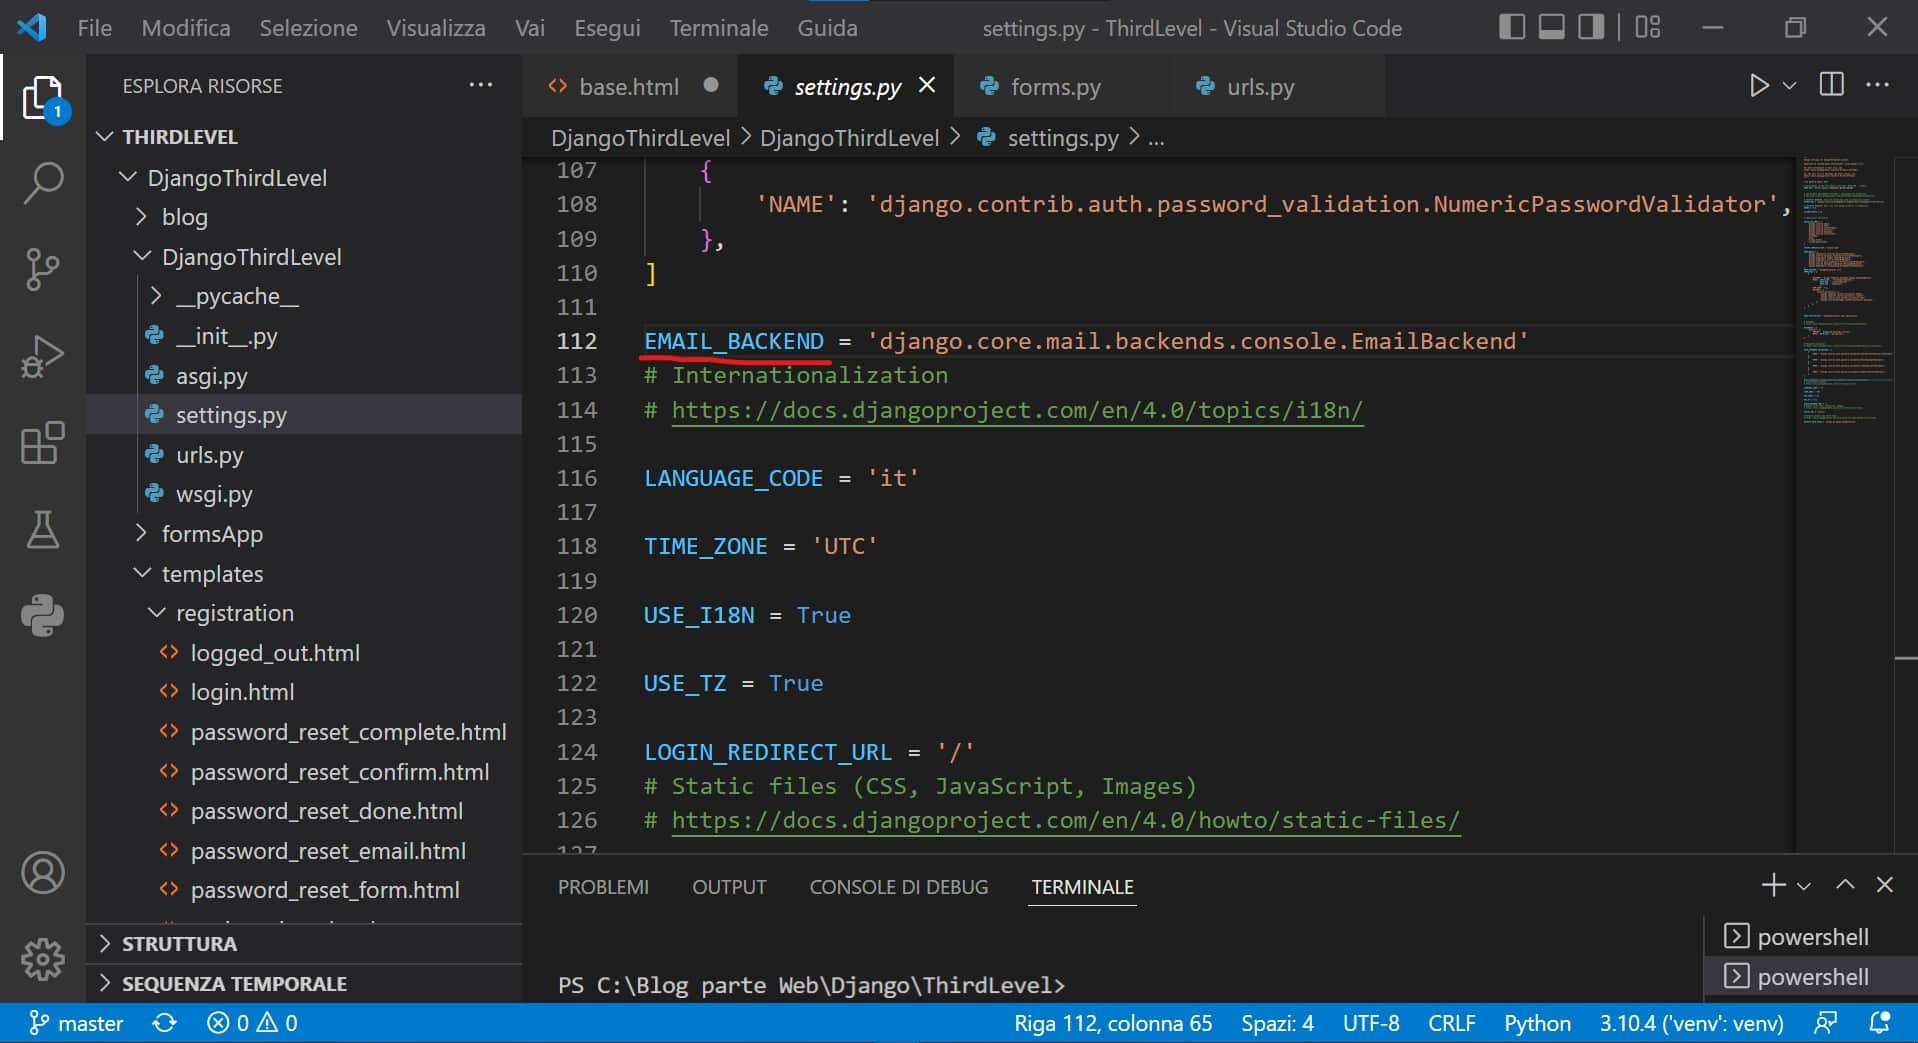
Task: Split the editor to the right
Action: click(1832, 85)
